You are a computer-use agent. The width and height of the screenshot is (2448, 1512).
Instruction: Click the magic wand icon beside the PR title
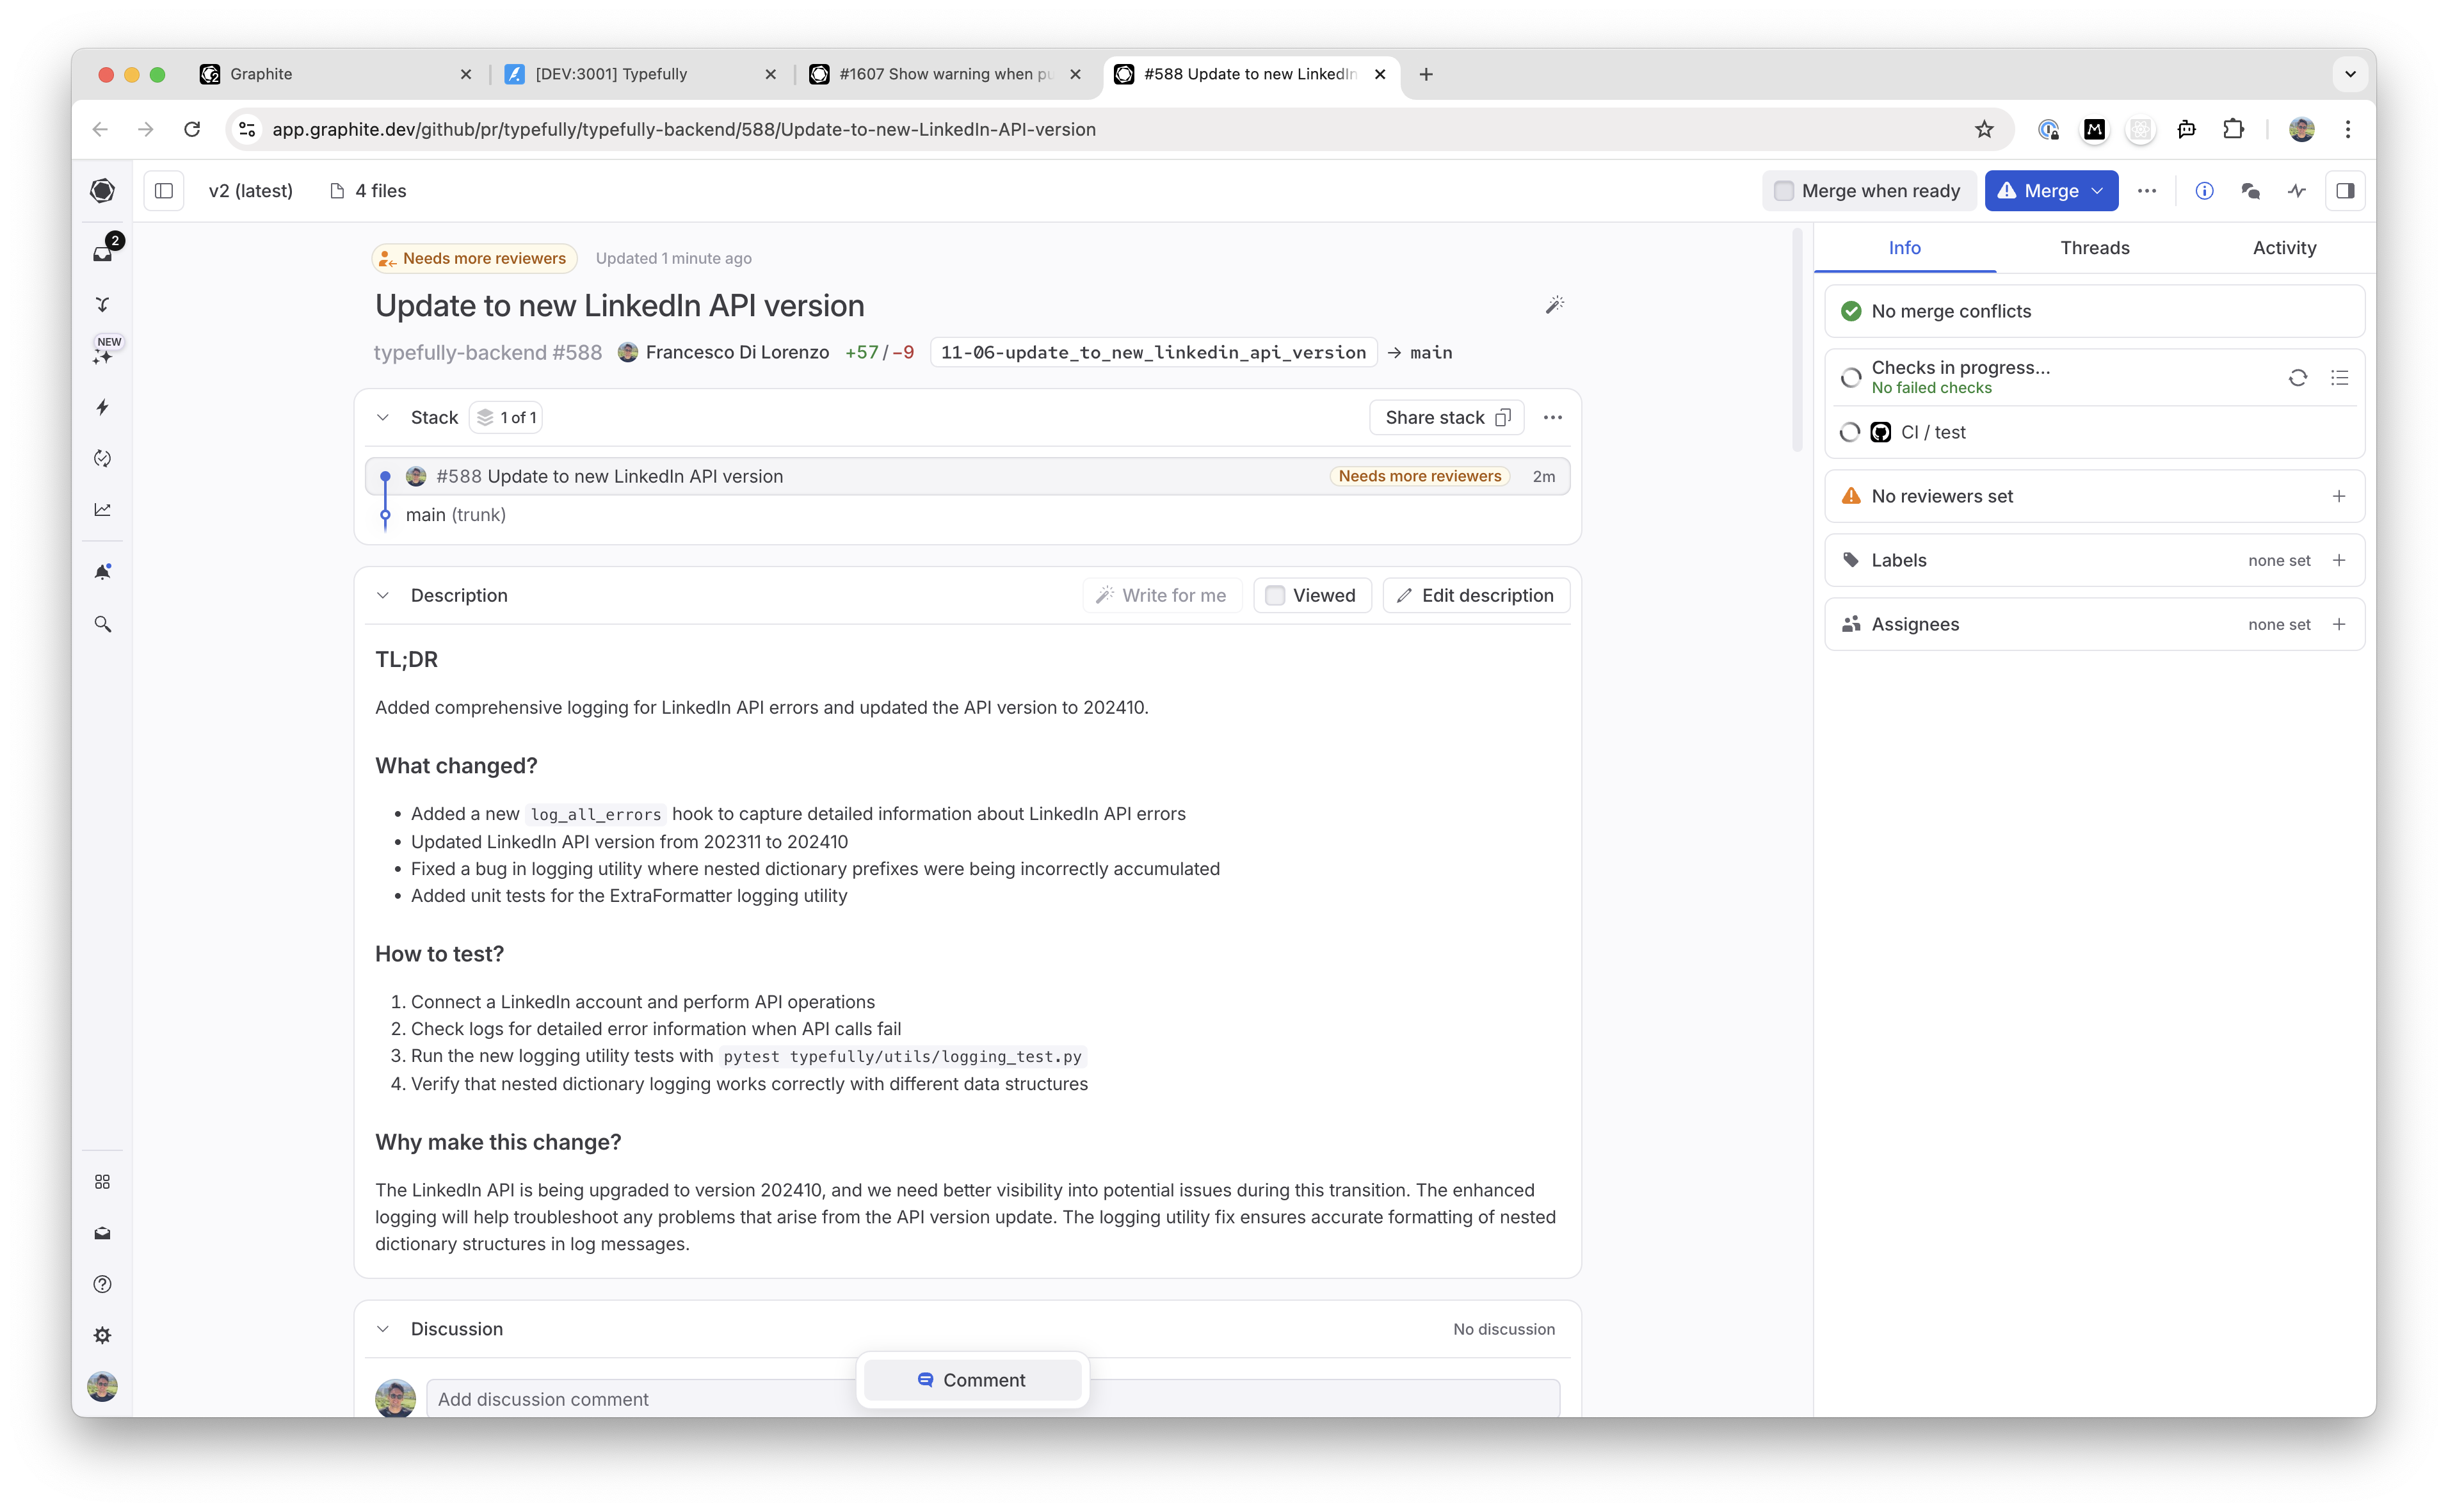pyautogui.click(x=1554, y=305)
